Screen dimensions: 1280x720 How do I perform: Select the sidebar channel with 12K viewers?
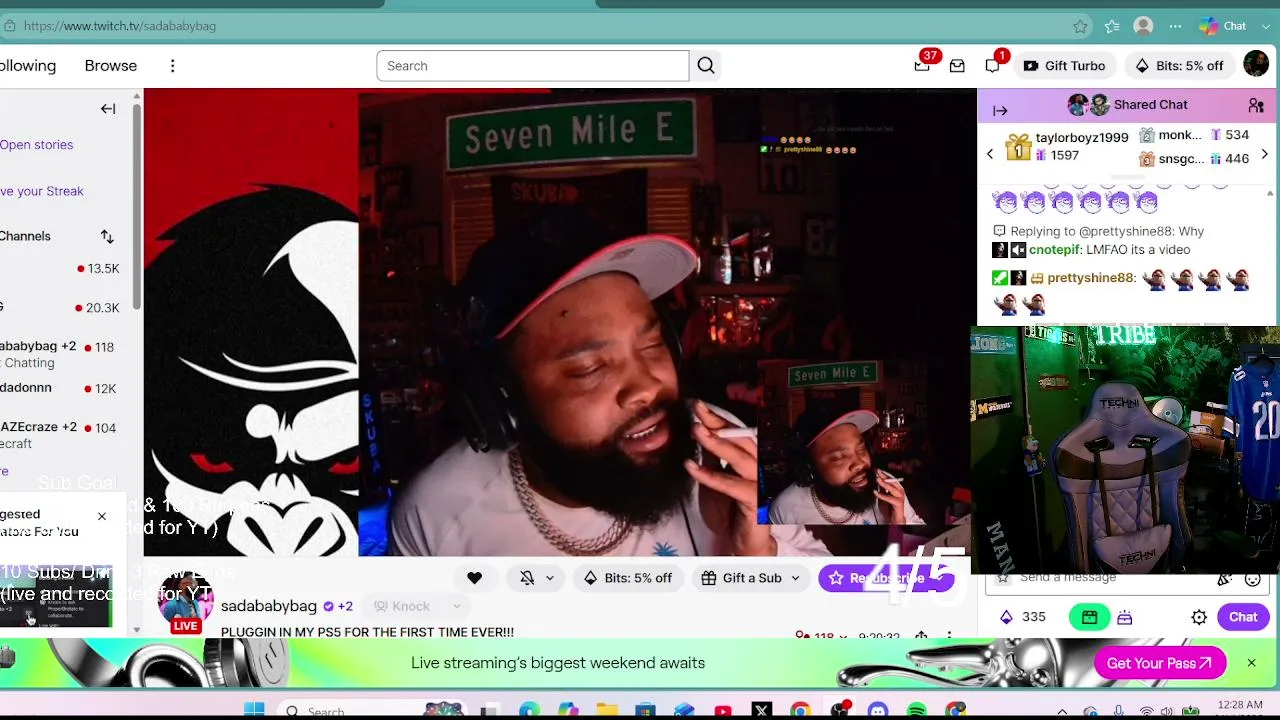[x=68, y=388]
